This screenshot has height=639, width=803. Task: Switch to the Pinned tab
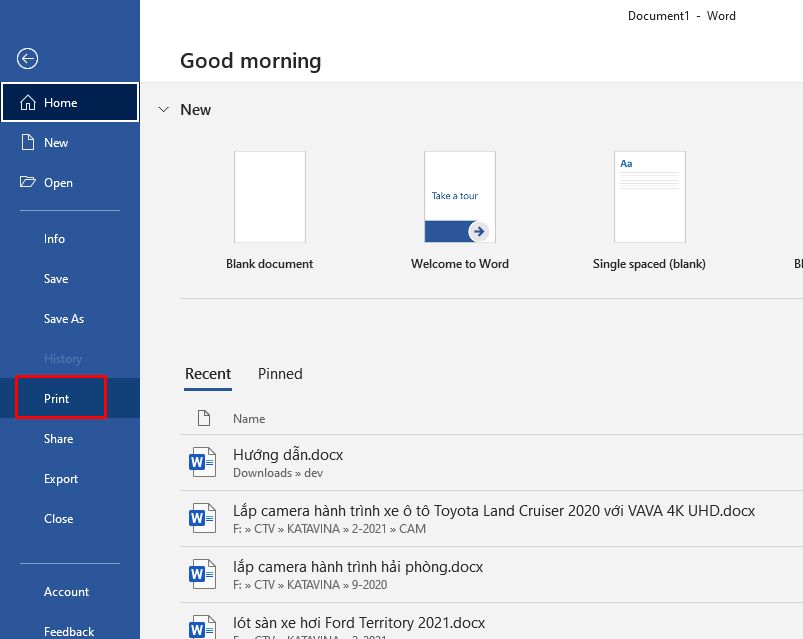coord(280,374)
